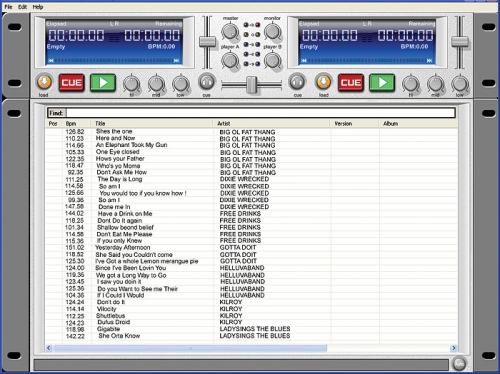Start playback on player A
500x374 pixels.
(103, 83)
